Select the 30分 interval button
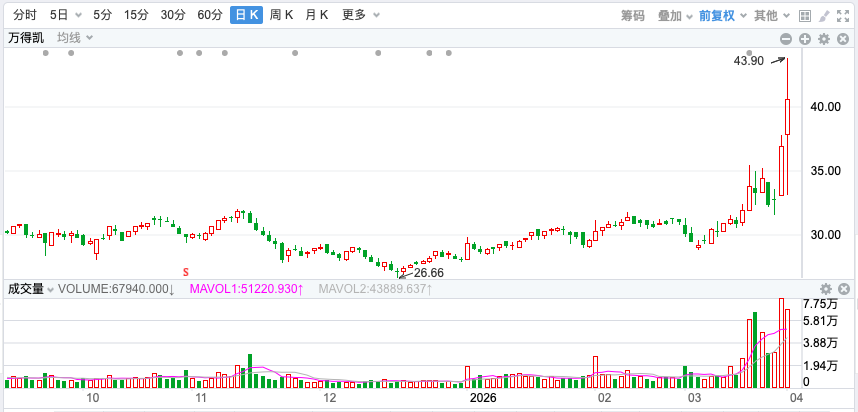The height and width of the screenshot is (412, 858). (173, 15)
